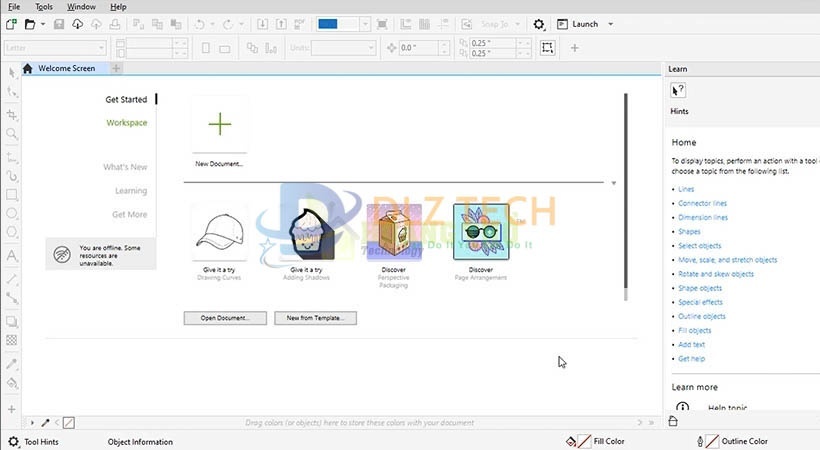Select the Crop tool in toolbox
The width and height of the screenshot is (820, 450).
point(12,115)
